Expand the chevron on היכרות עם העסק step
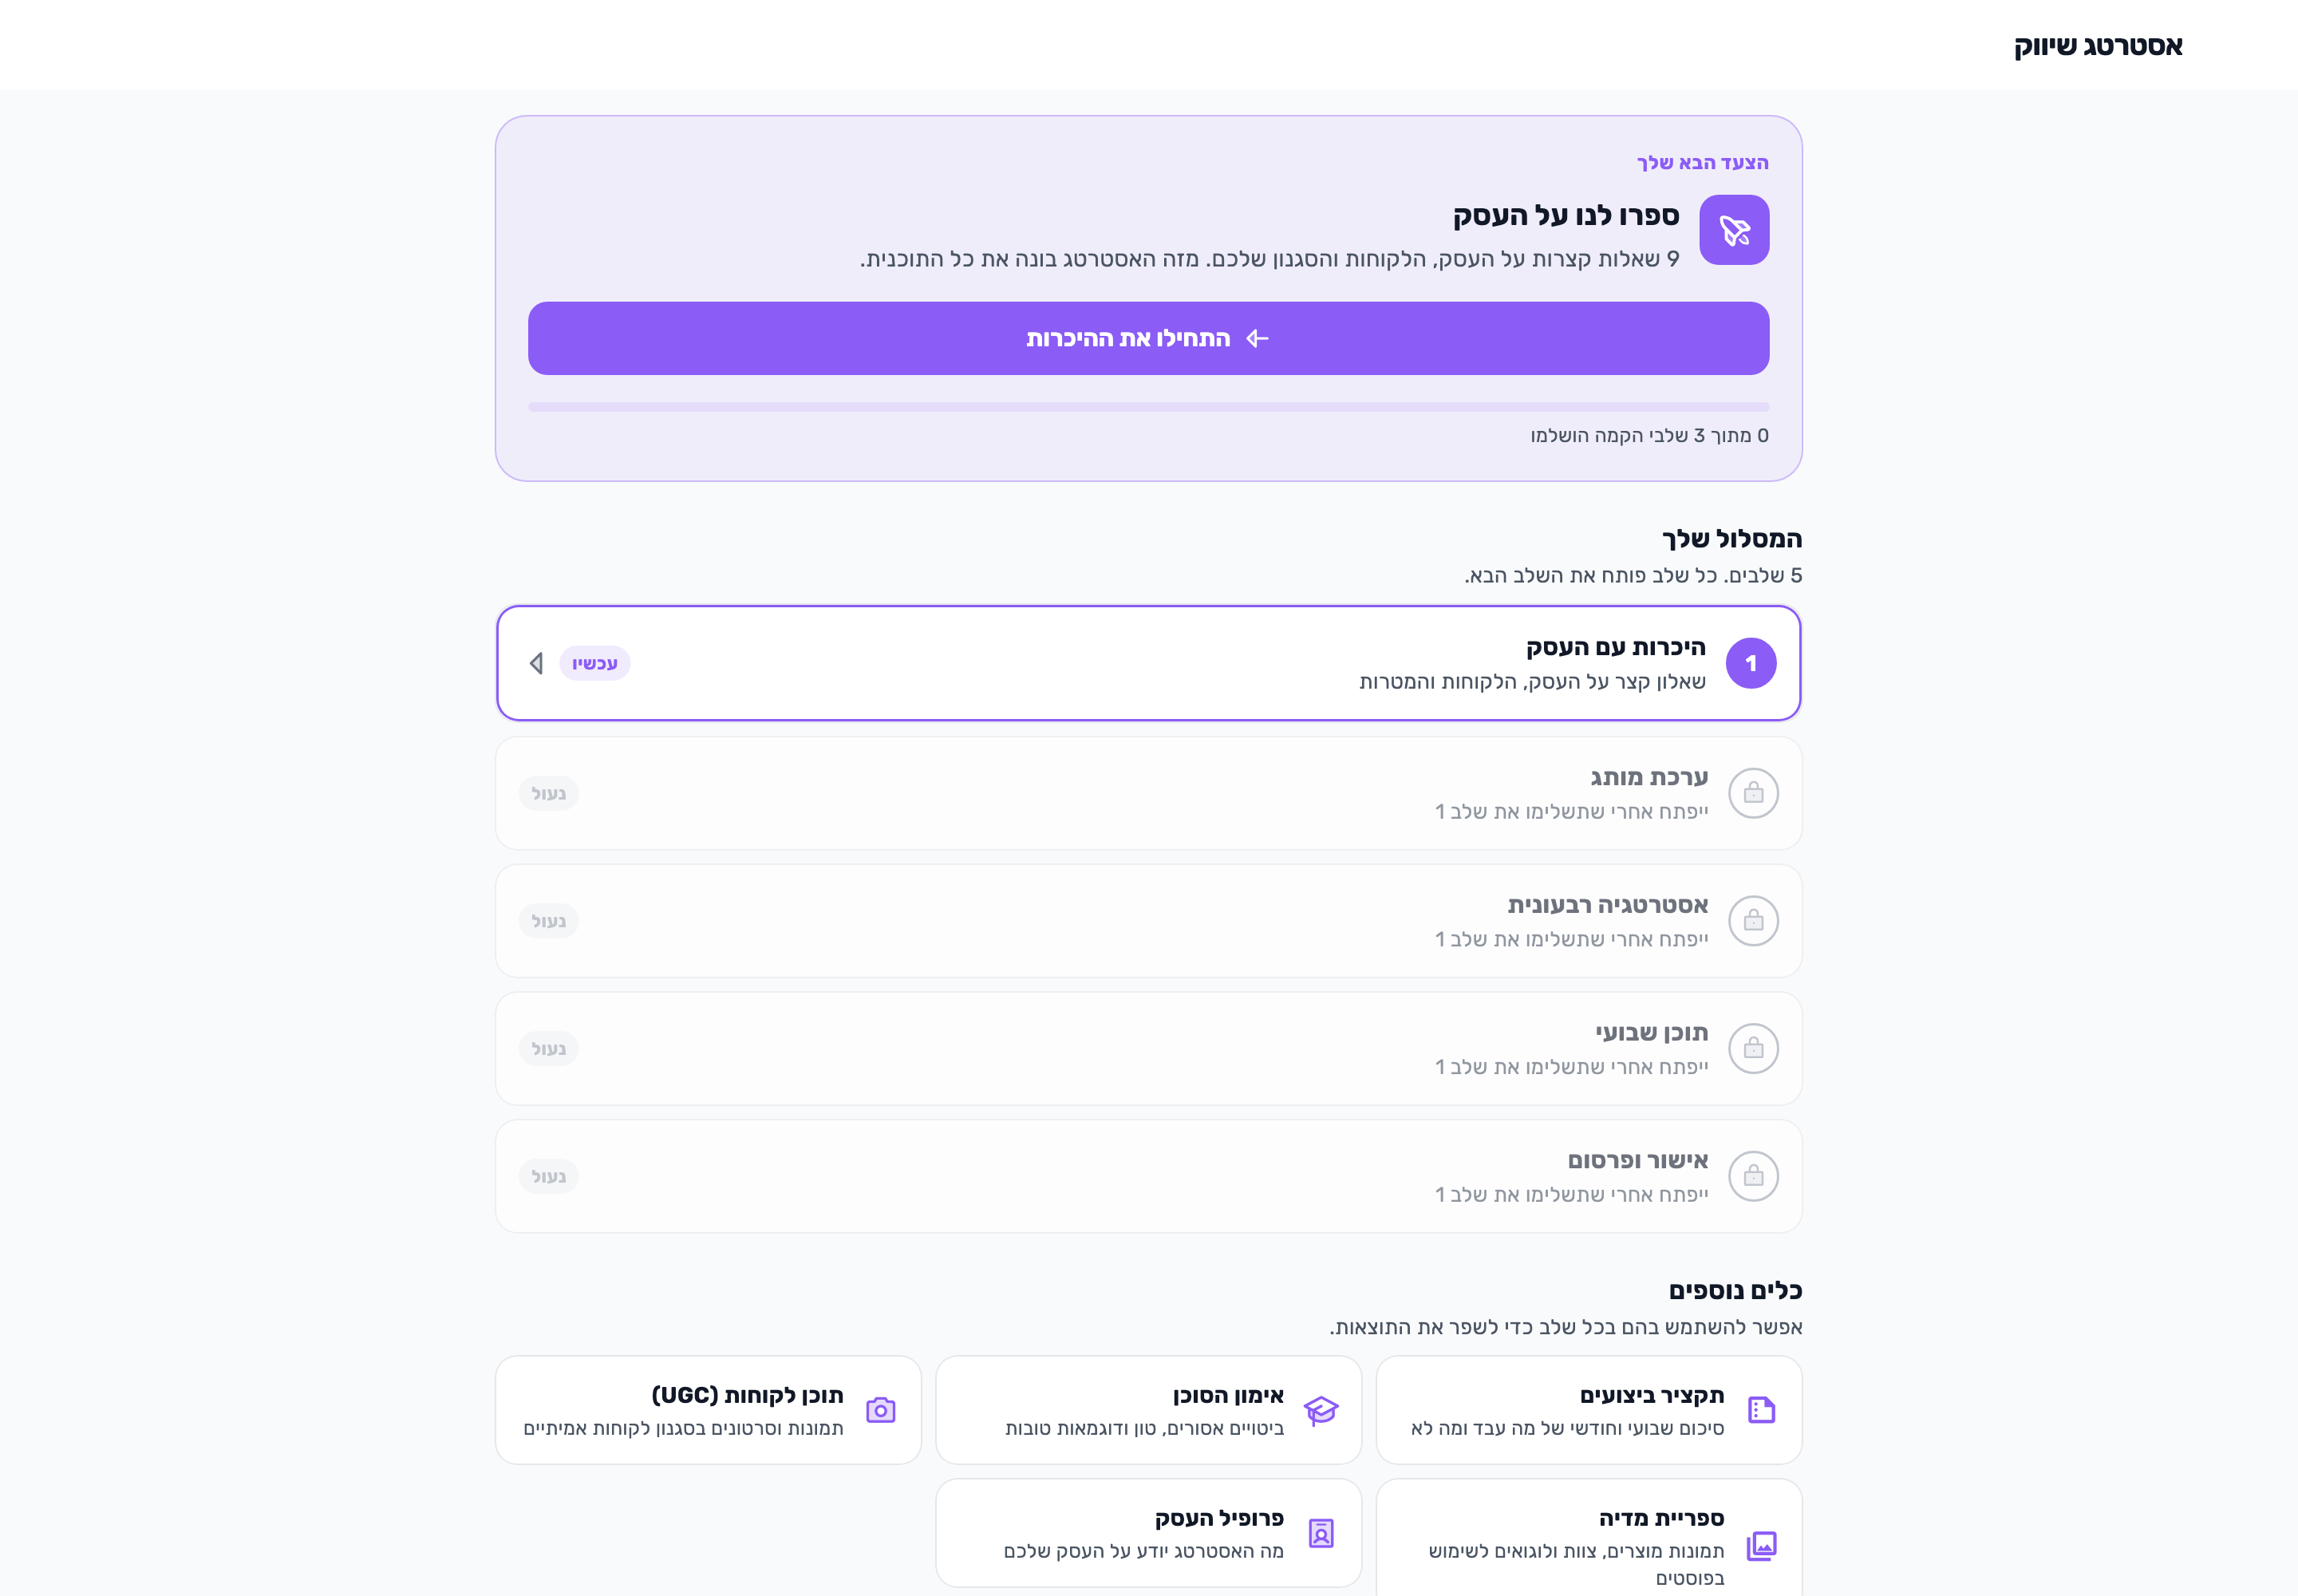 coord(537,663)
